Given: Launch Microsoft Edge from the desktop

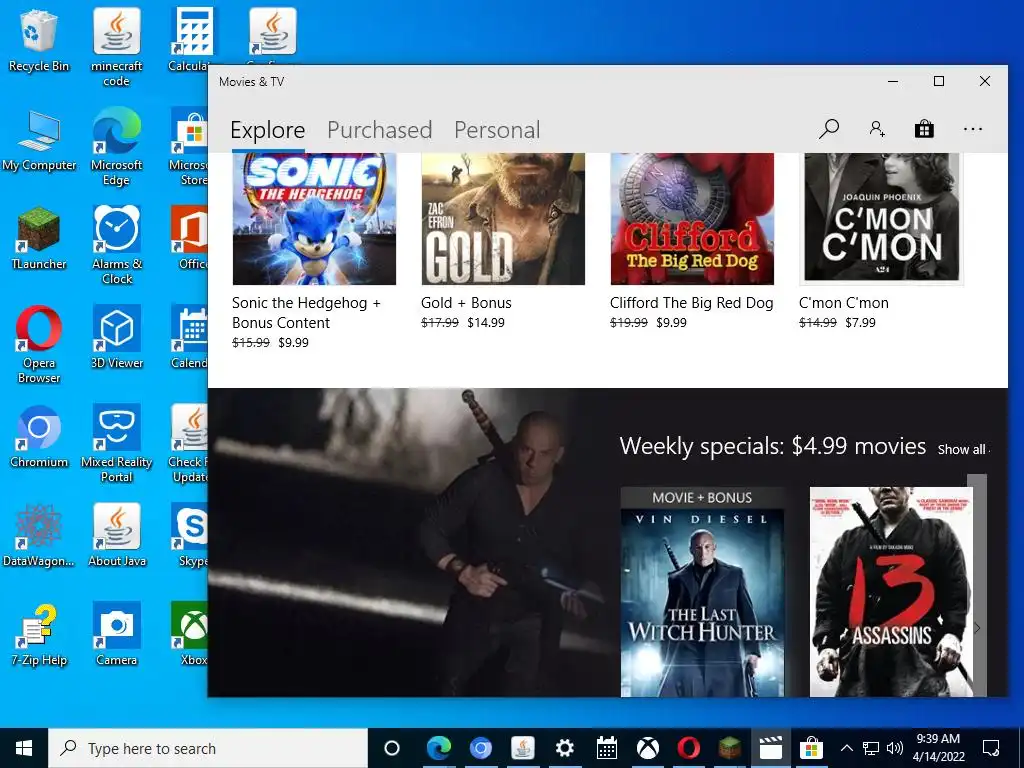Looking at the screenshot, I should pyautogui.click(x=116, y=147).
